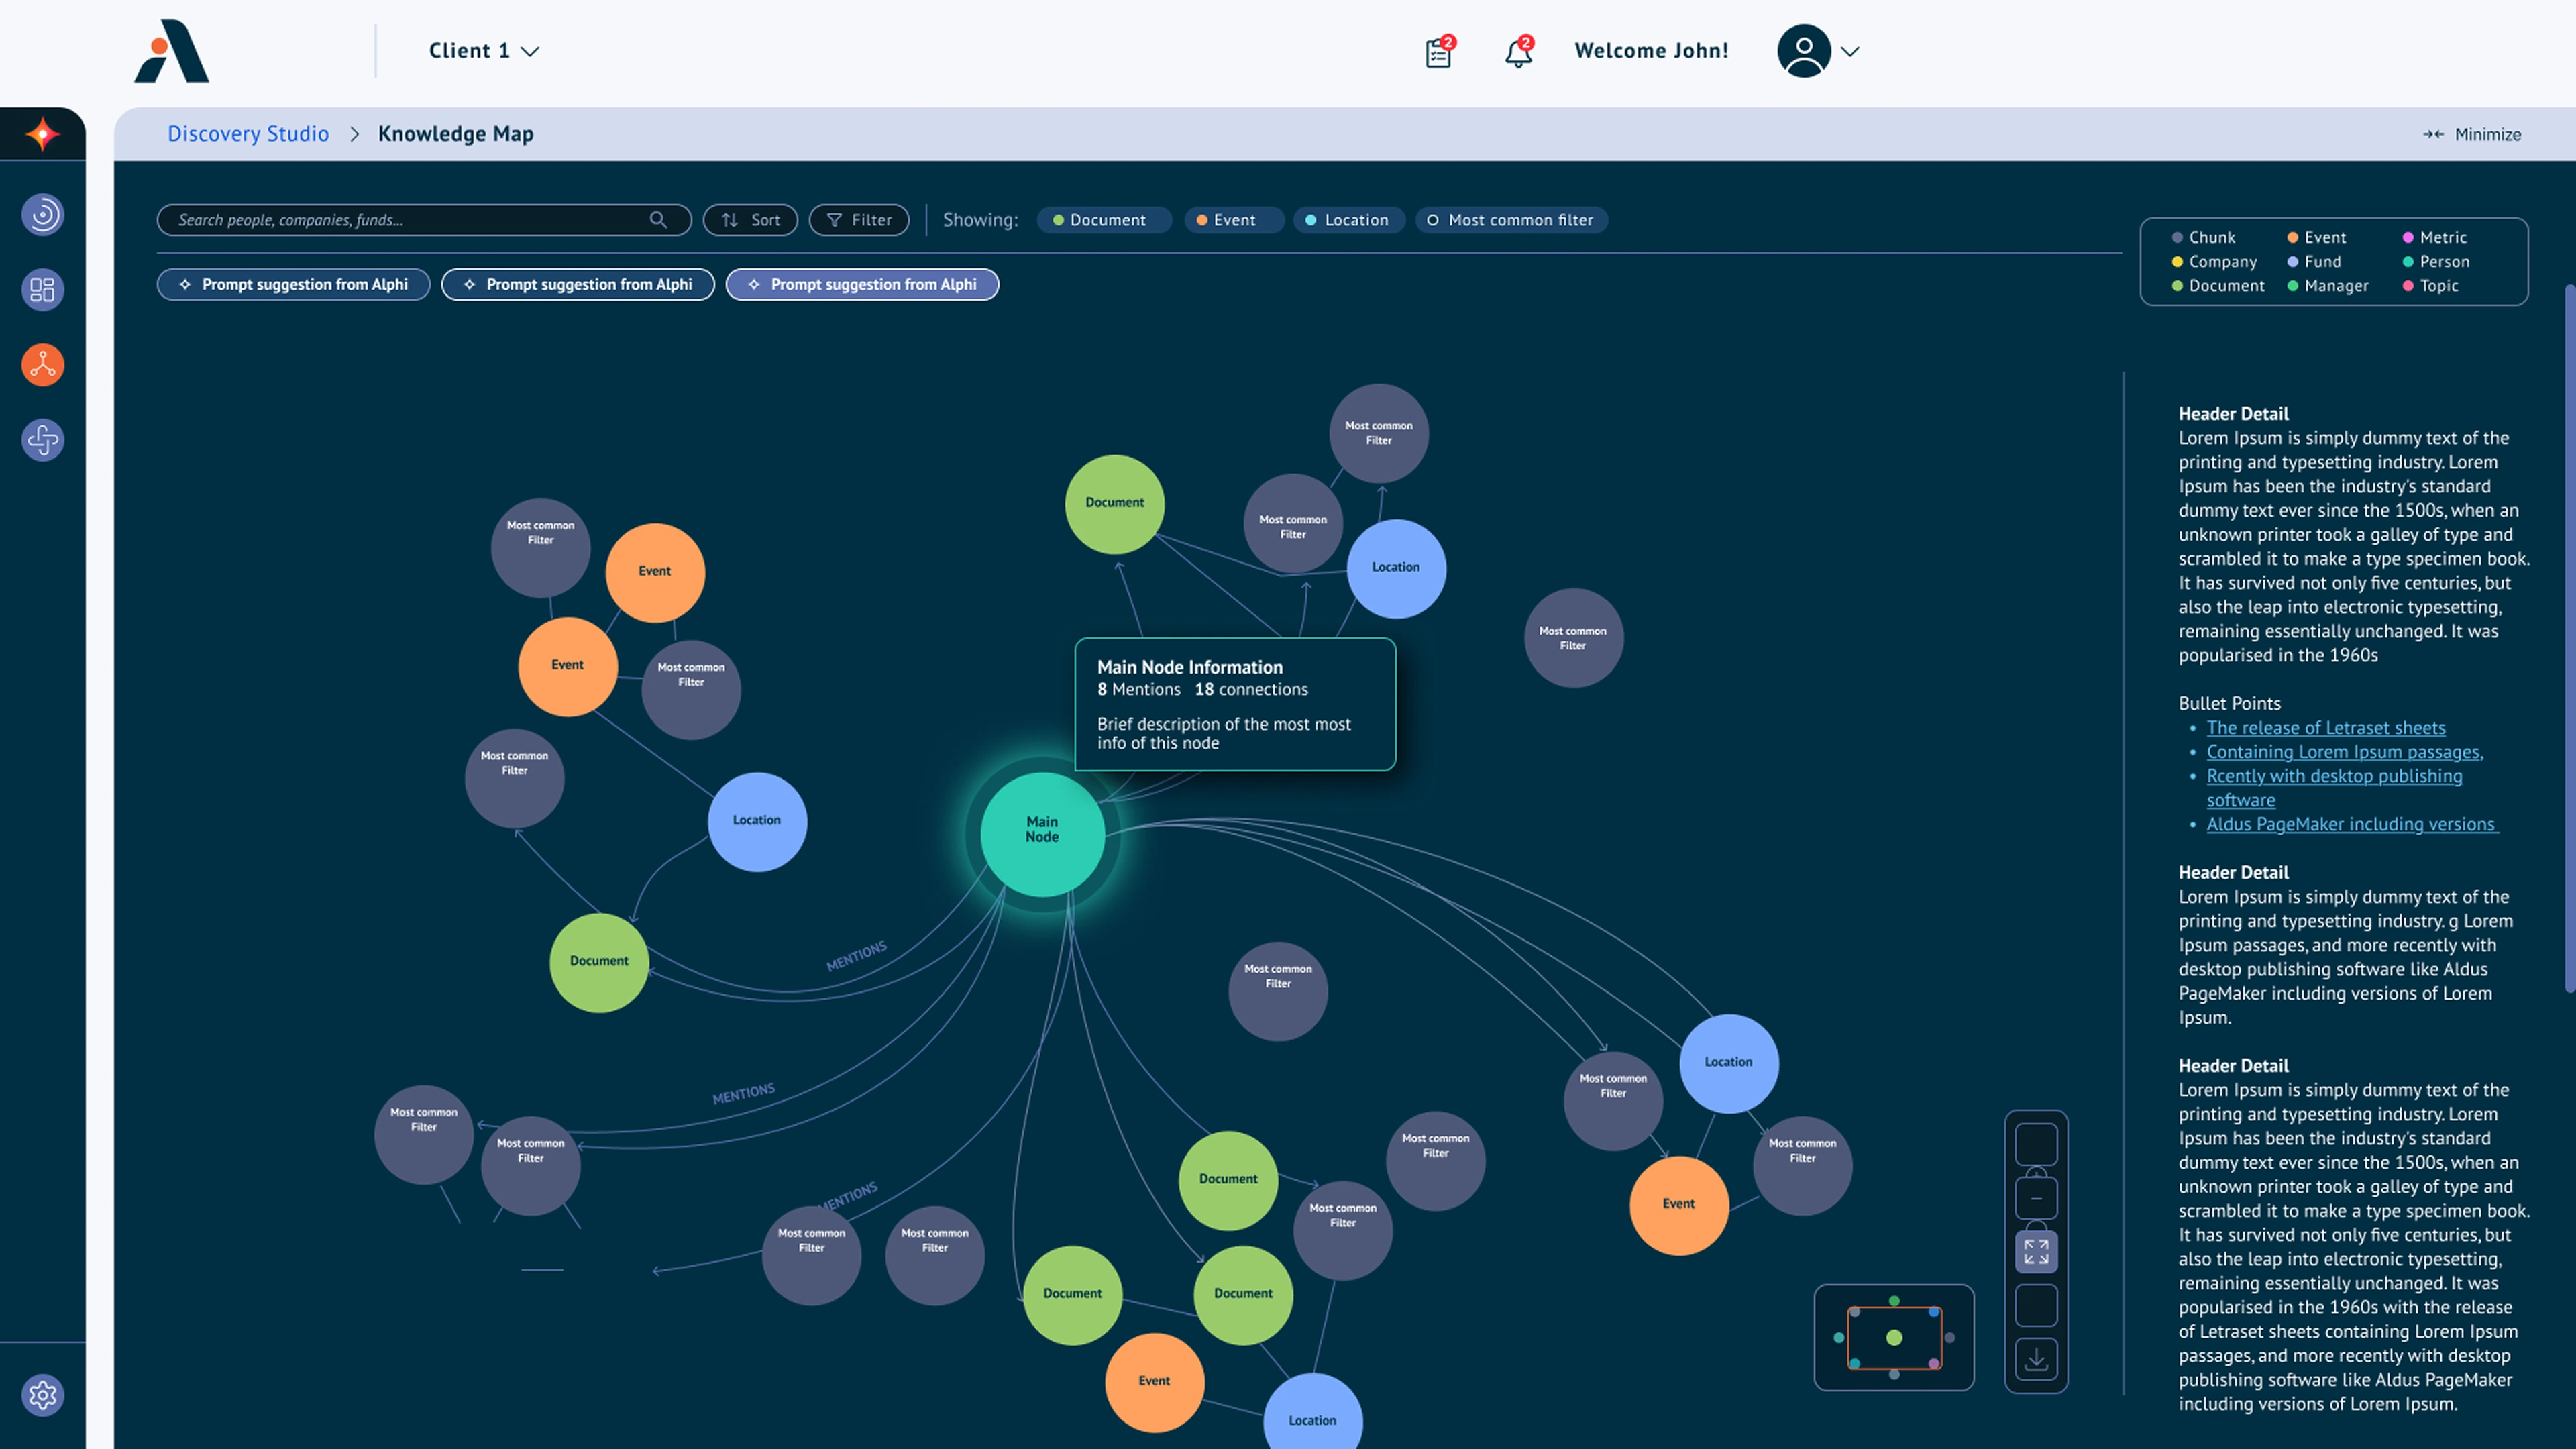Select the isolated Most common Filter node right of tooltip

(1573, 638)
